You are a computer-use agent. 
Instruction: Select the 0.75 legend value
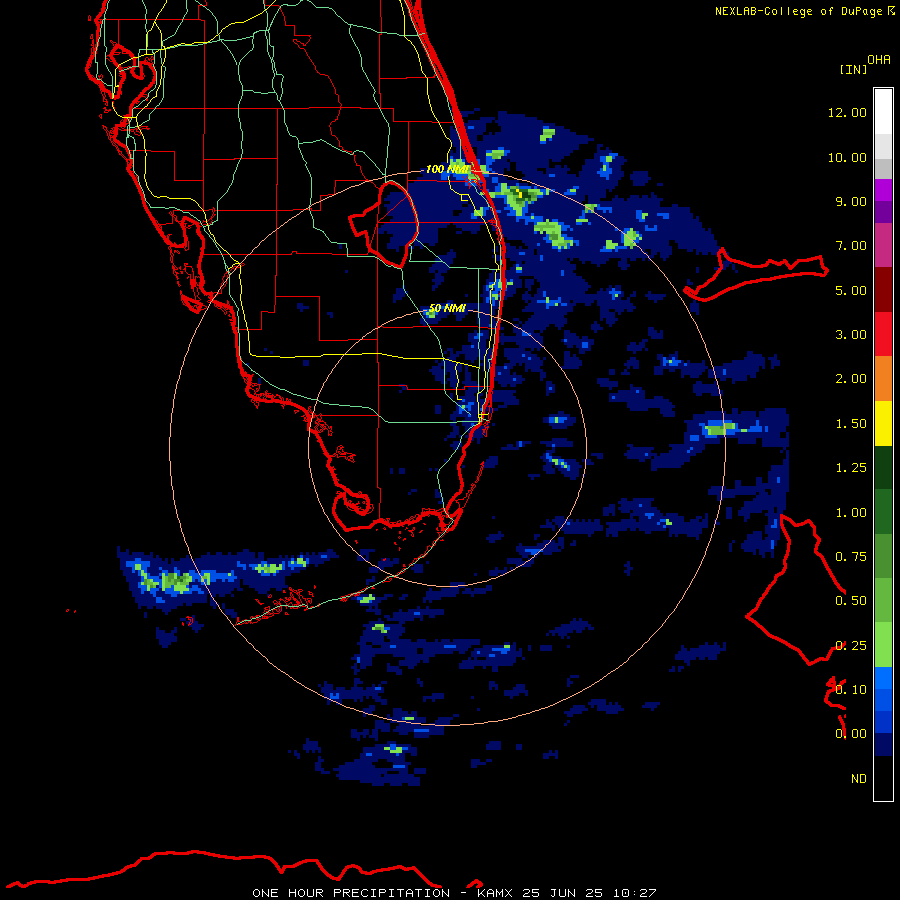tap(851, 557)
